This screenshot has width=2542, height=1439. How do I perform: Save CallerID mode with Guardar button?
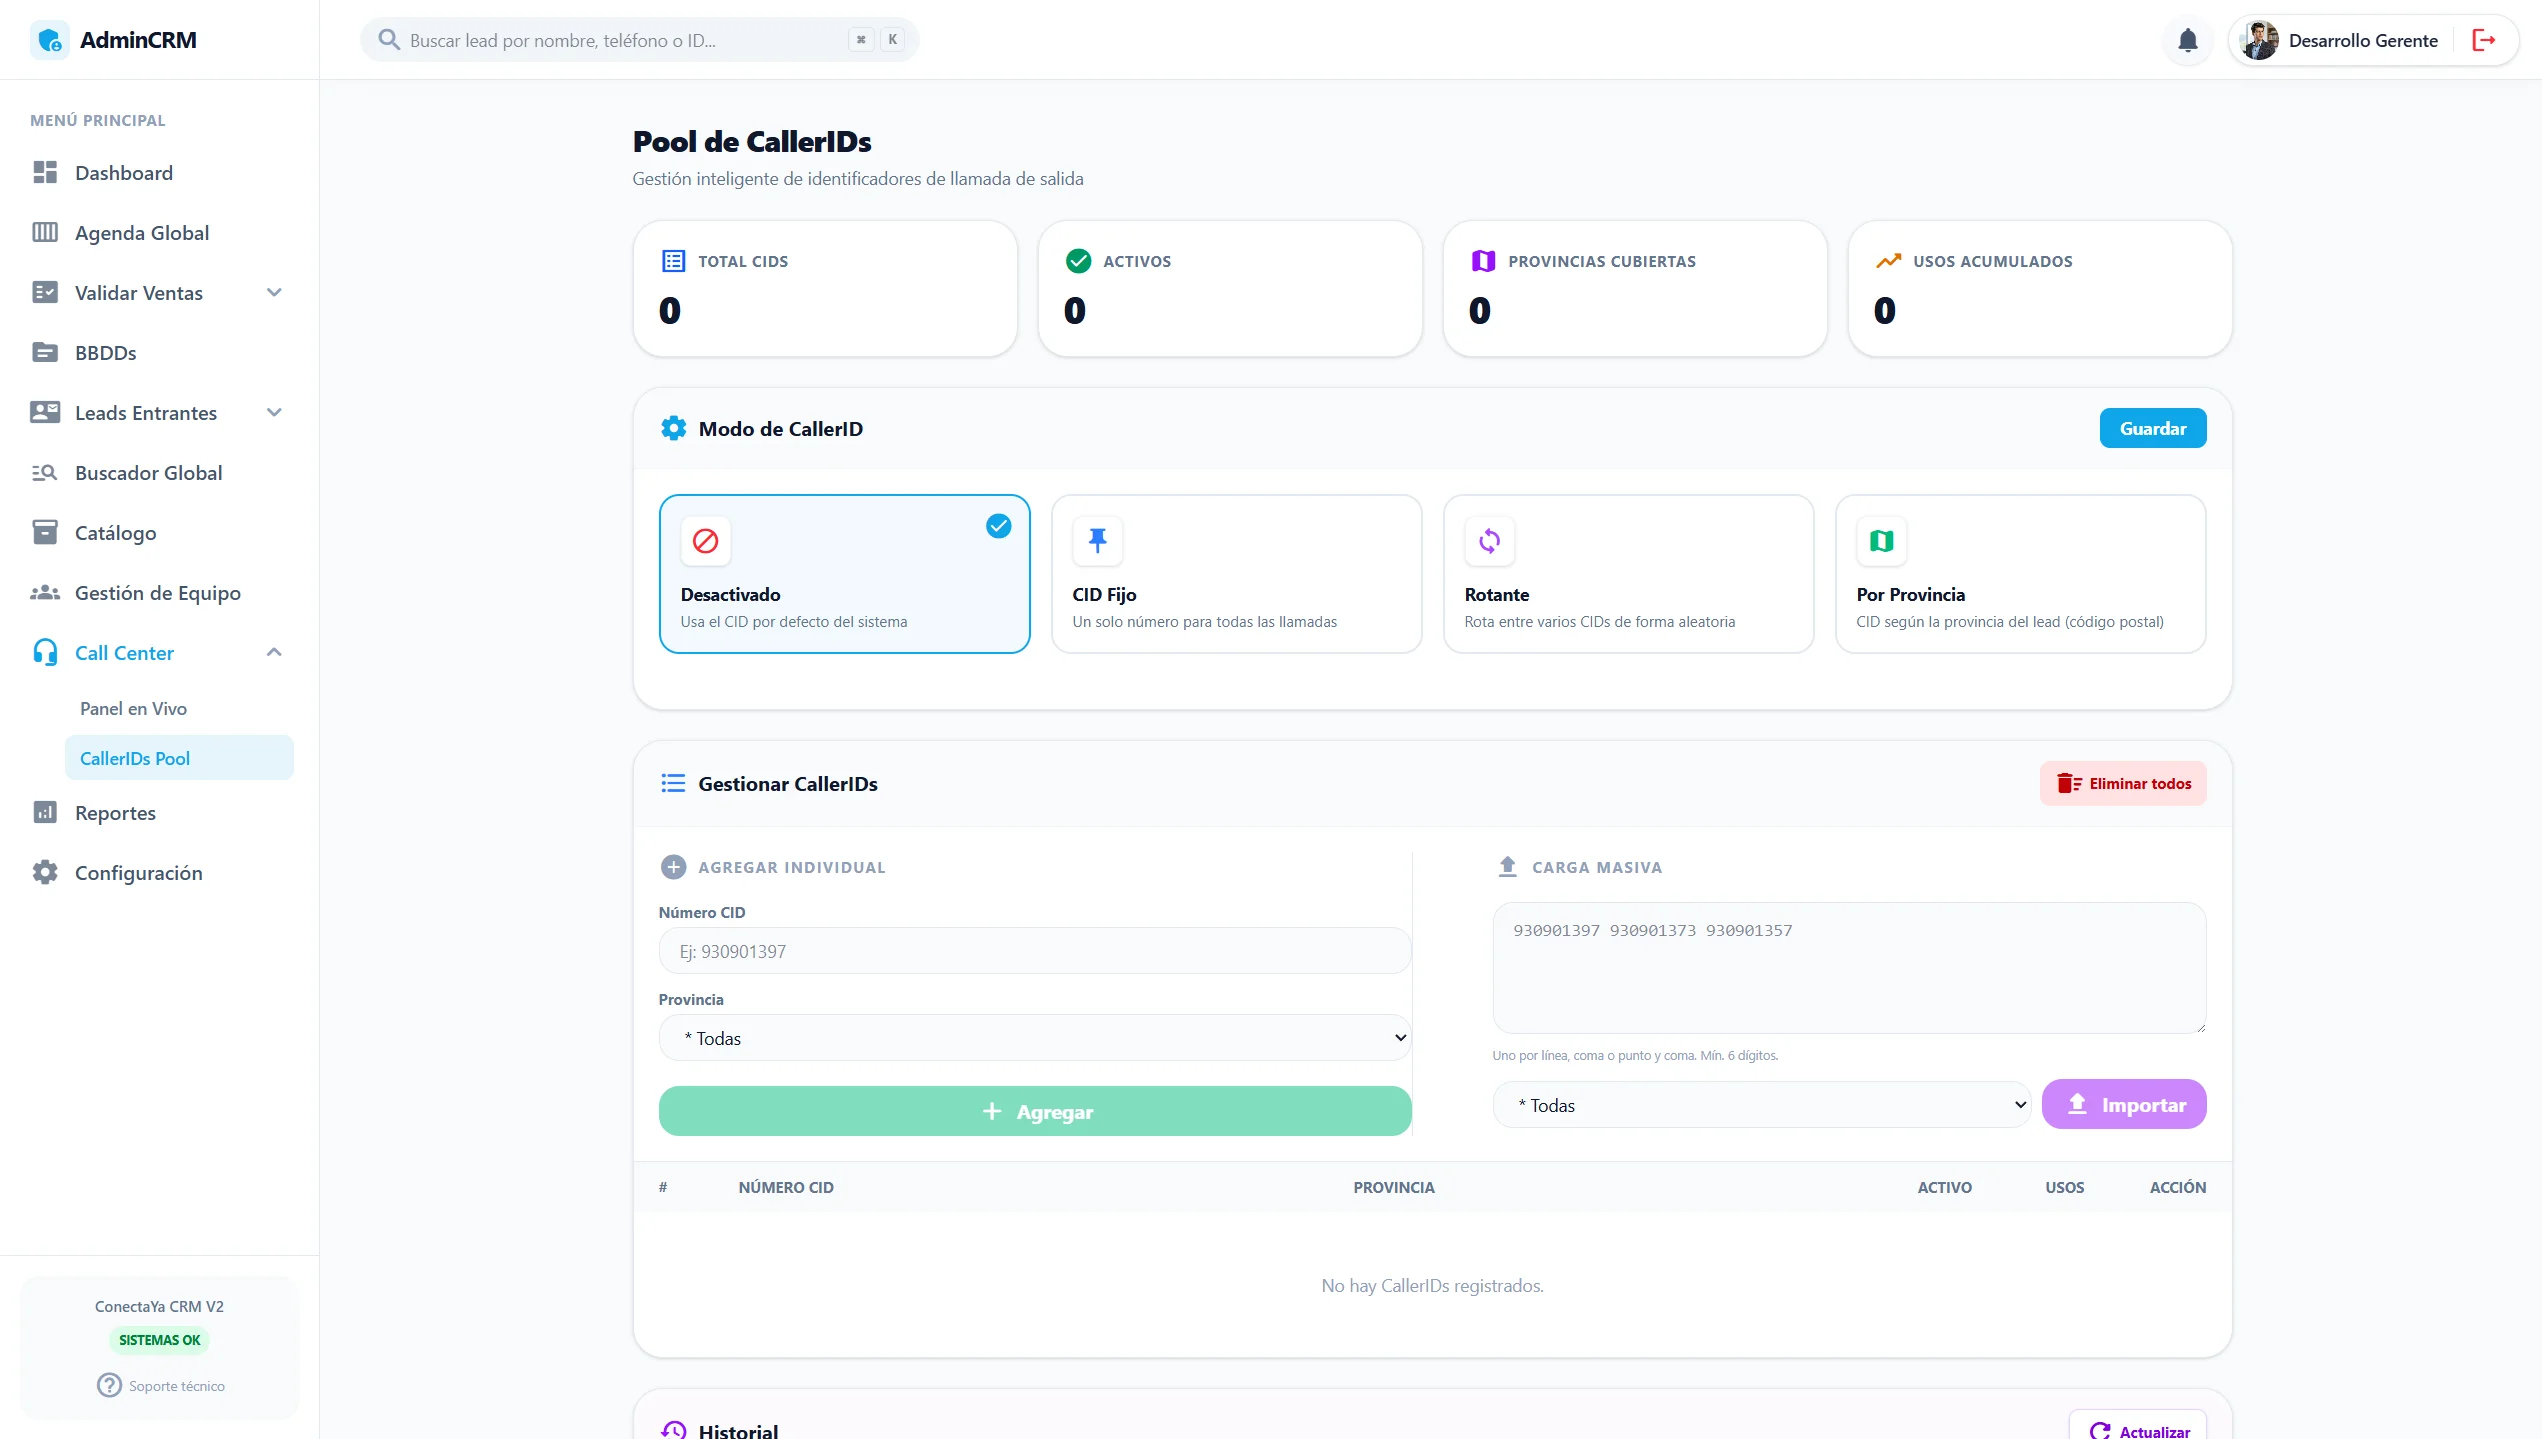(x=2152, y=427)
